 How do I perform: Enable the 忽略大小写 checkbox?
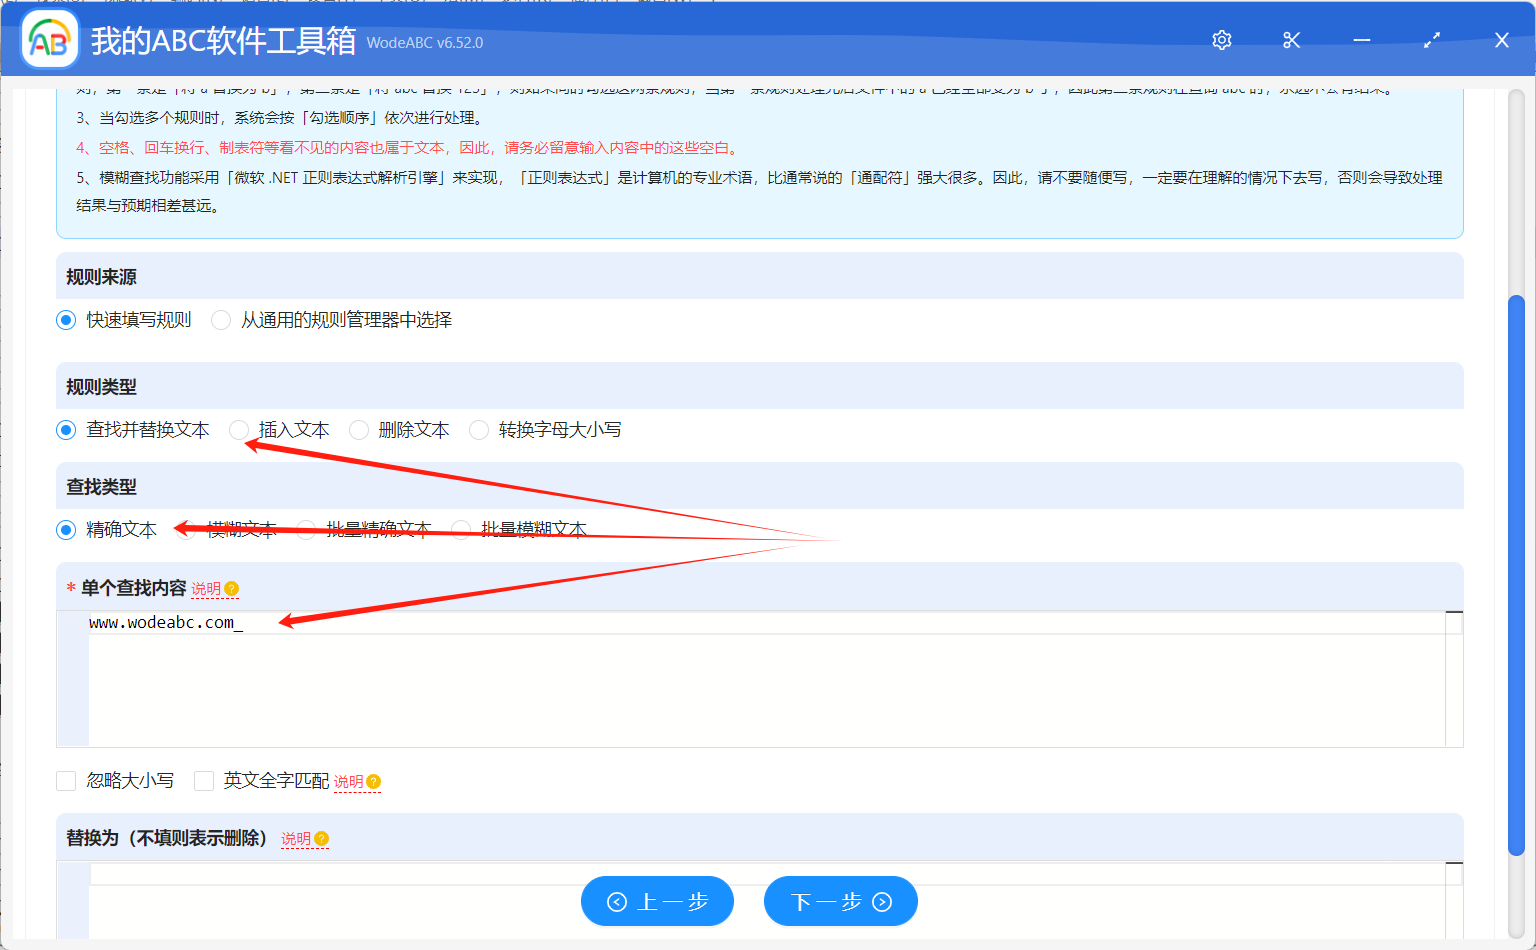67,781
